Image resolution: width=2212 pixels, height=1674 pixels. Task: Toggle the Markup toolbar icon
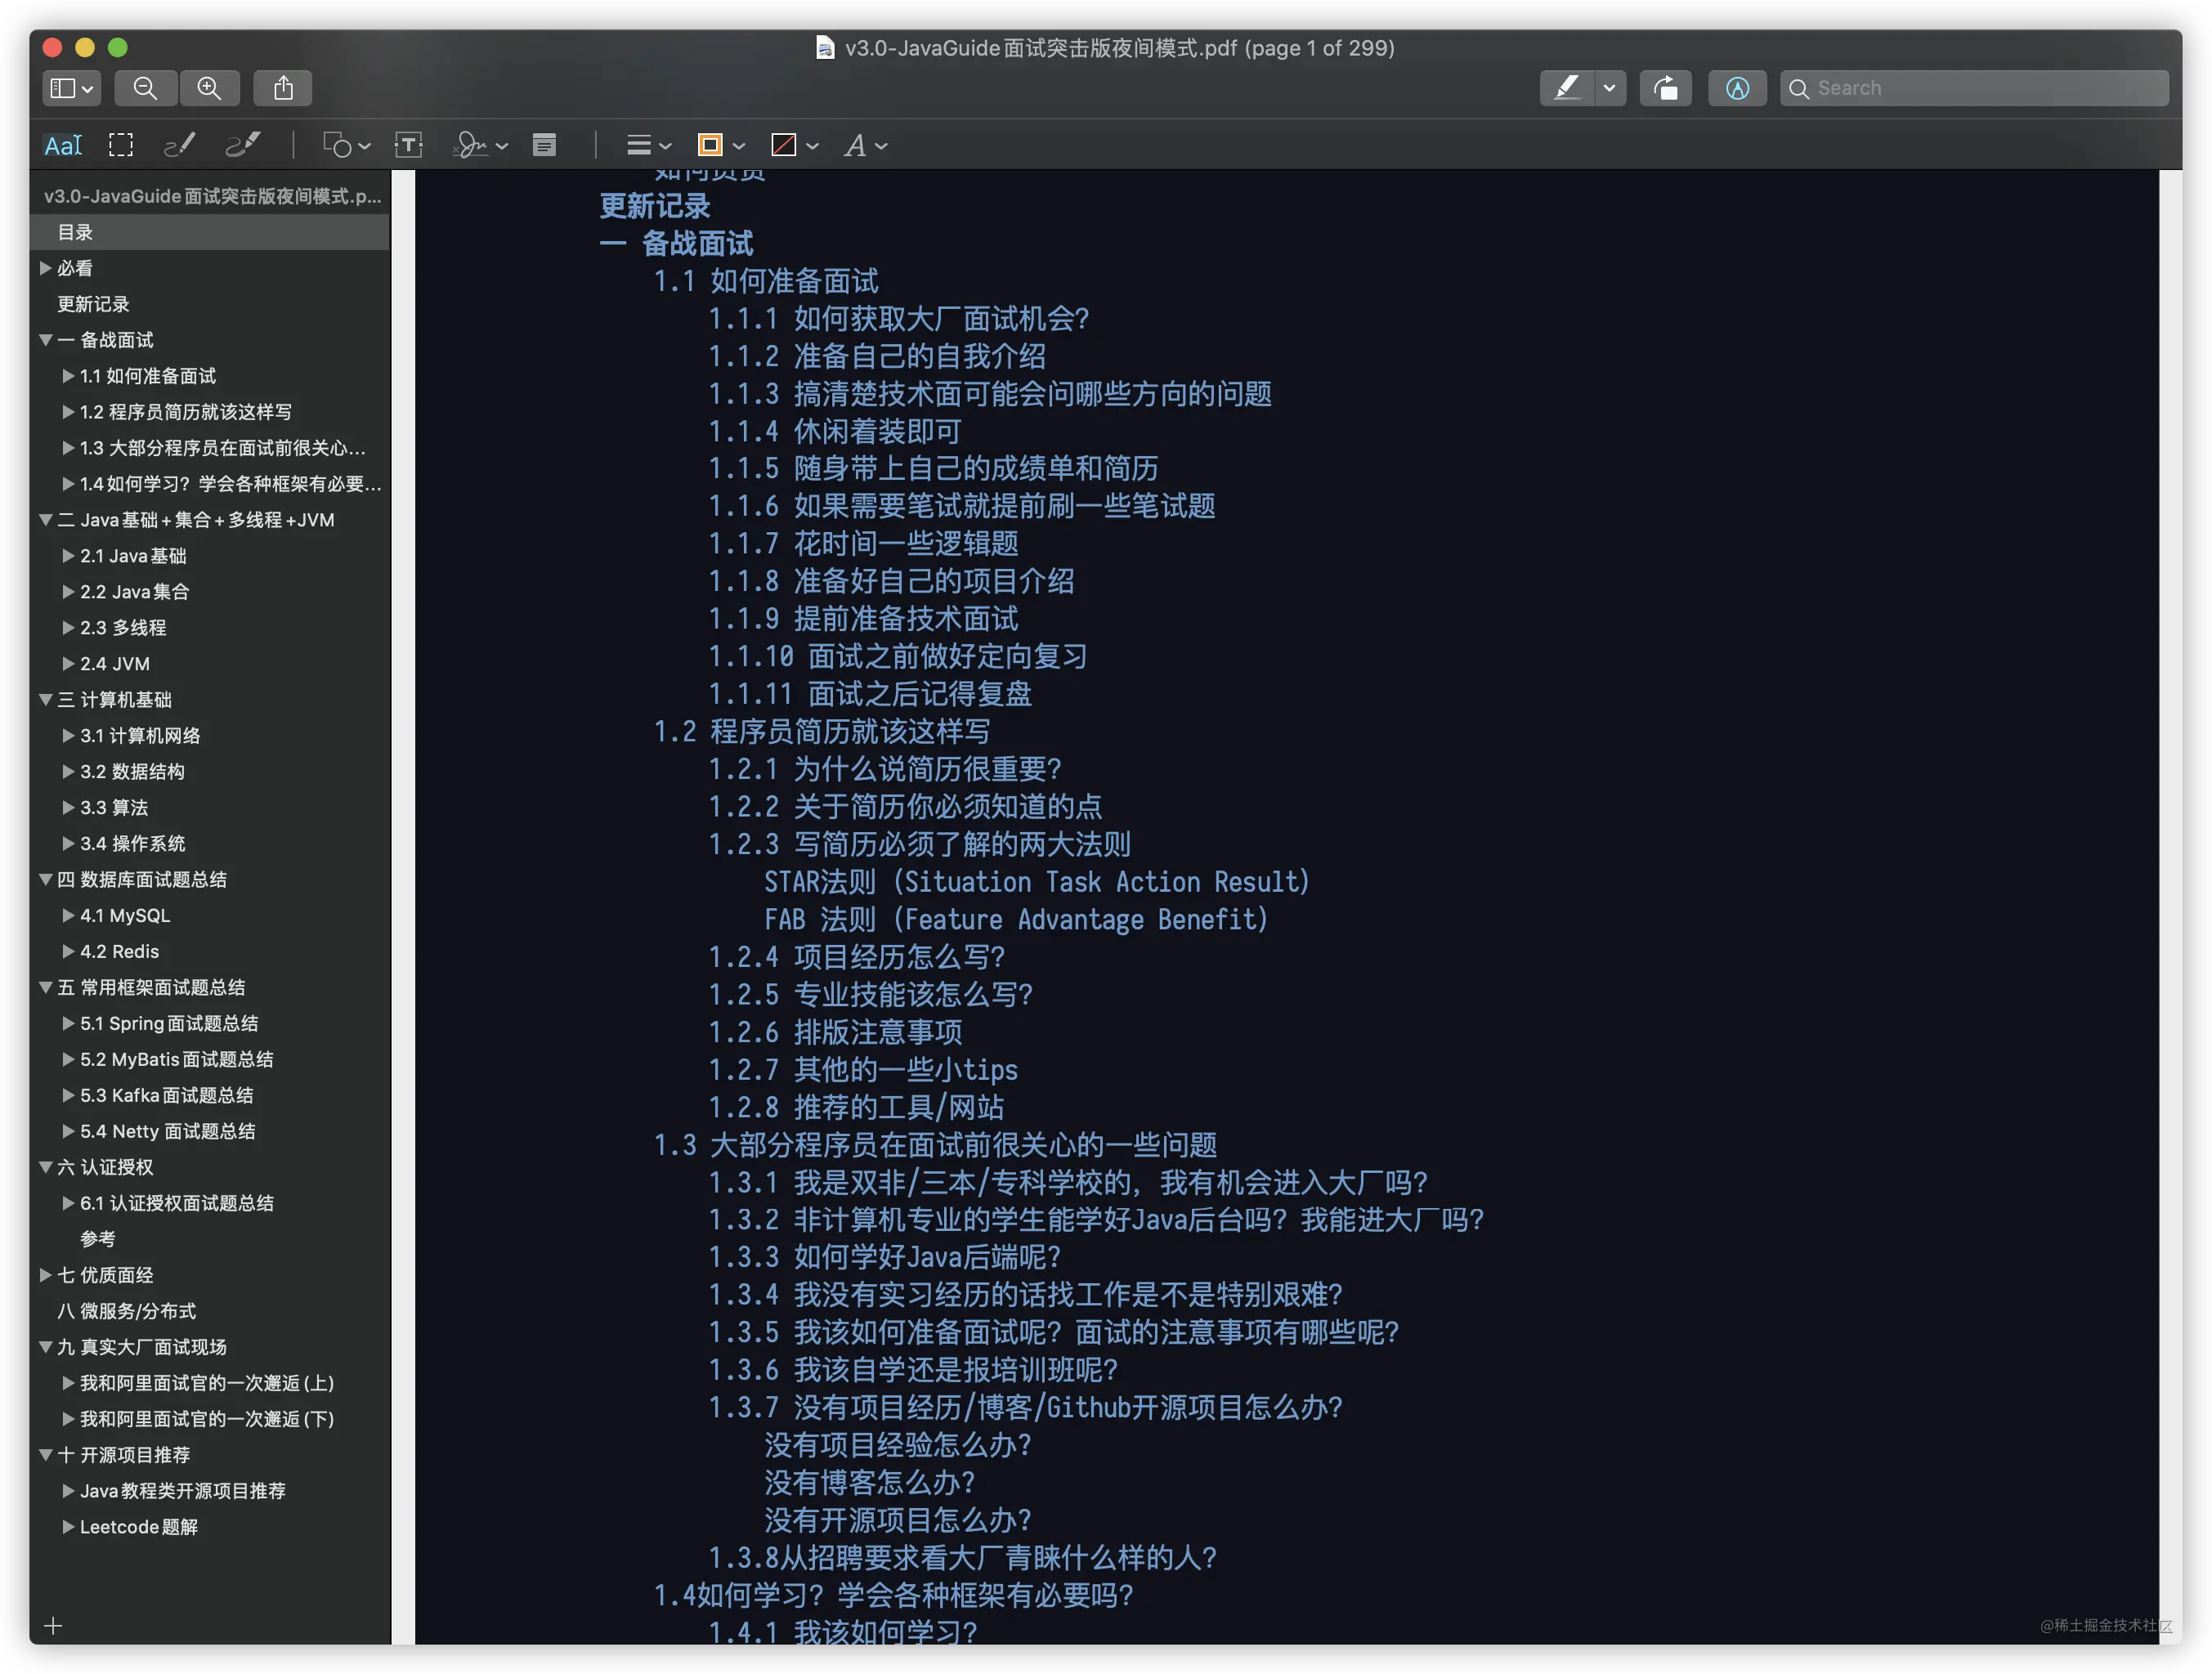(1738, 88)
